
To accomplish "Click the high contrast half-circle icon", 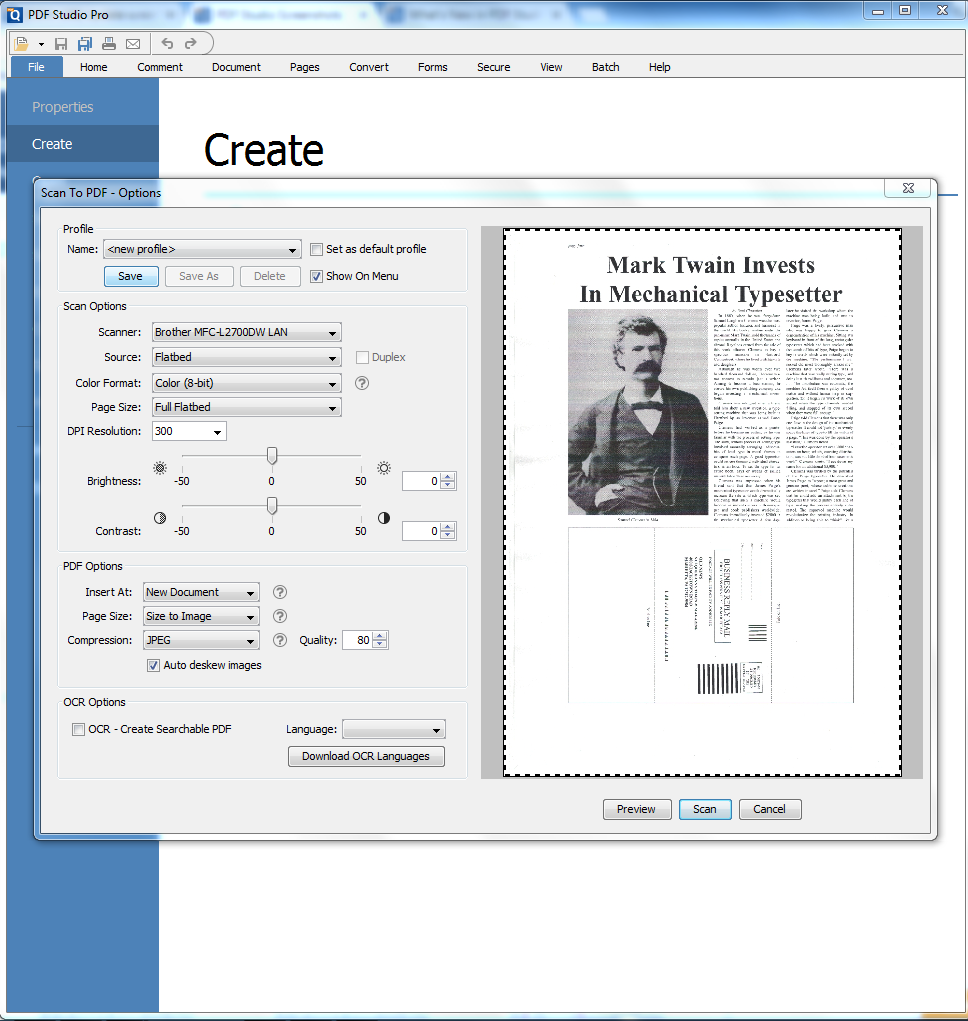I will [x=384, y=518].
